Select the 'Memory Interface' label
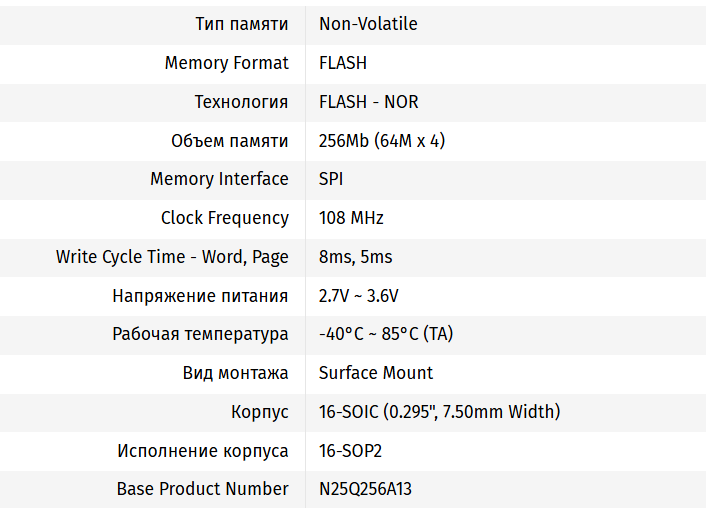706x508 pixels. pyautogui.click(x=219, y=179)
